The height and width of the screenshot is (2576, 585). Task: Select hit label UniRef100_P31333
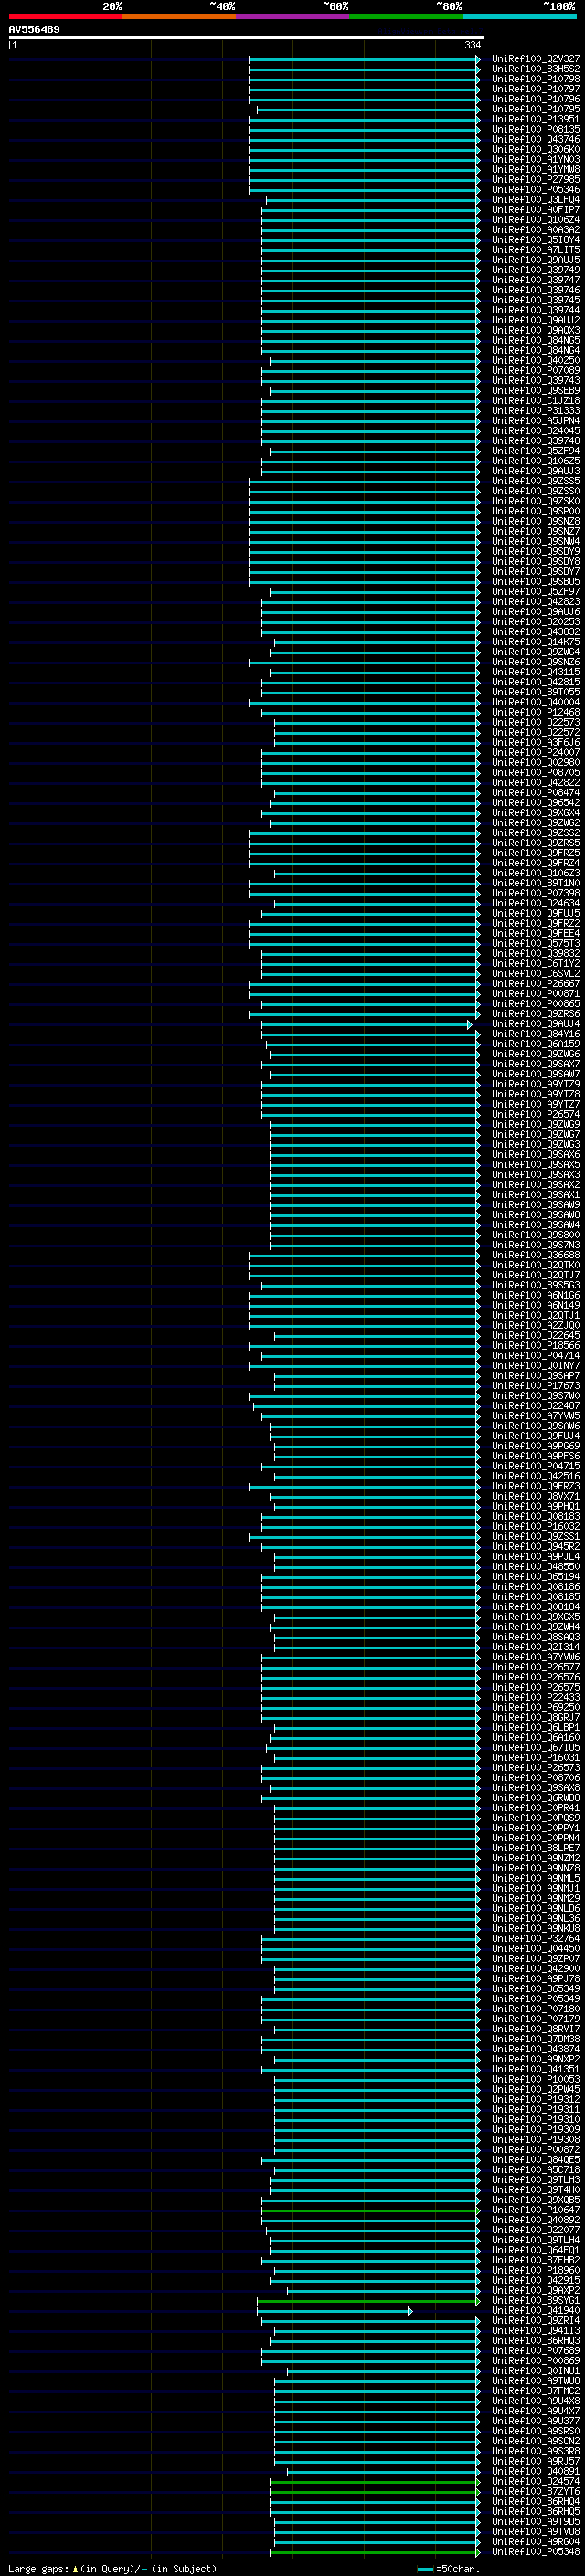pos(536,411)
